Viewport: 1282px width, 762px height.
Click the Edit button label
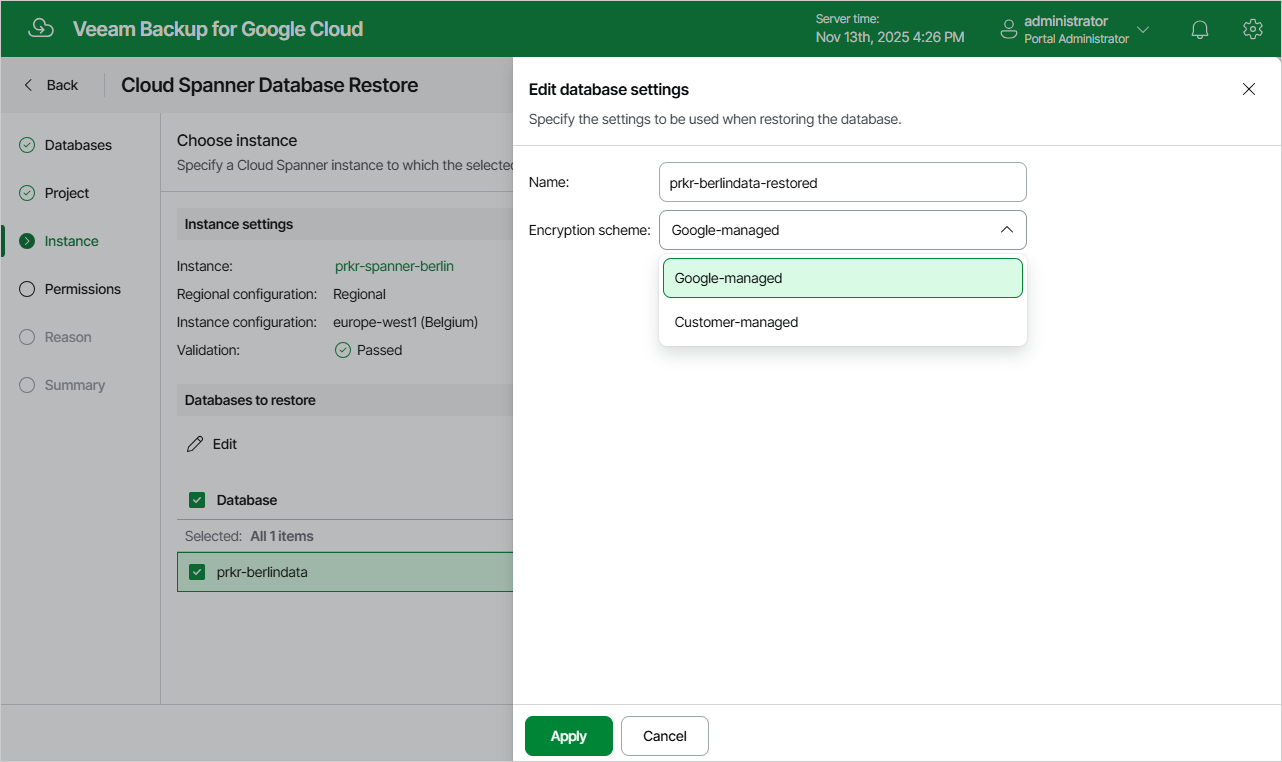[225, 444]
